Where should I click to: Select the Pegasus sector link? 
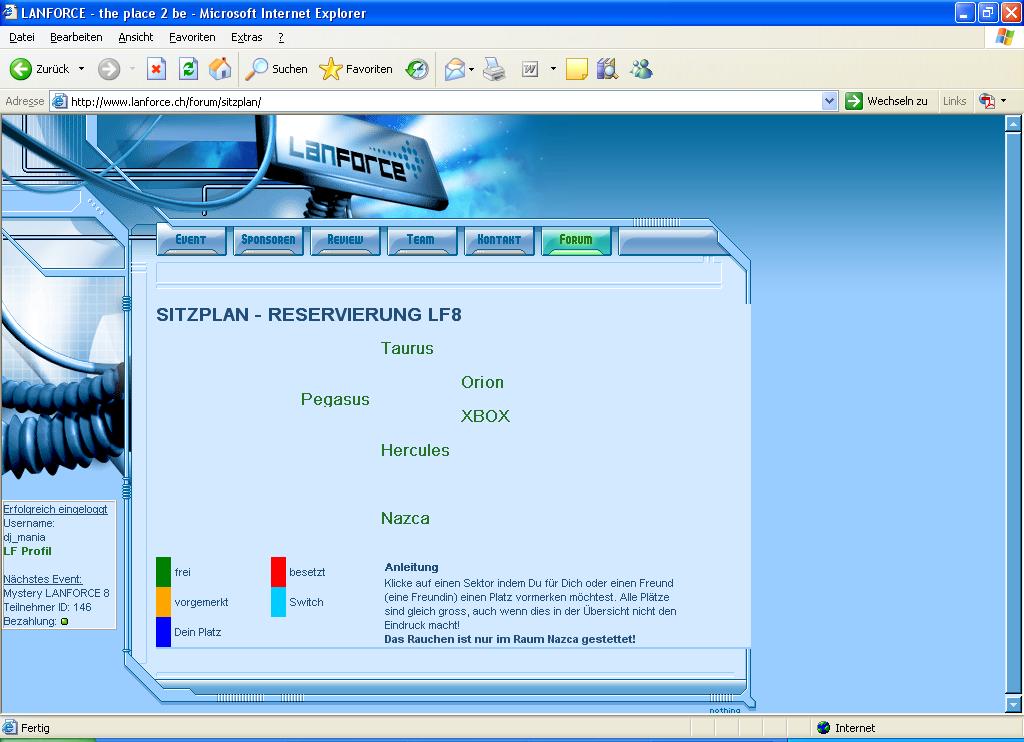point(335,399)
